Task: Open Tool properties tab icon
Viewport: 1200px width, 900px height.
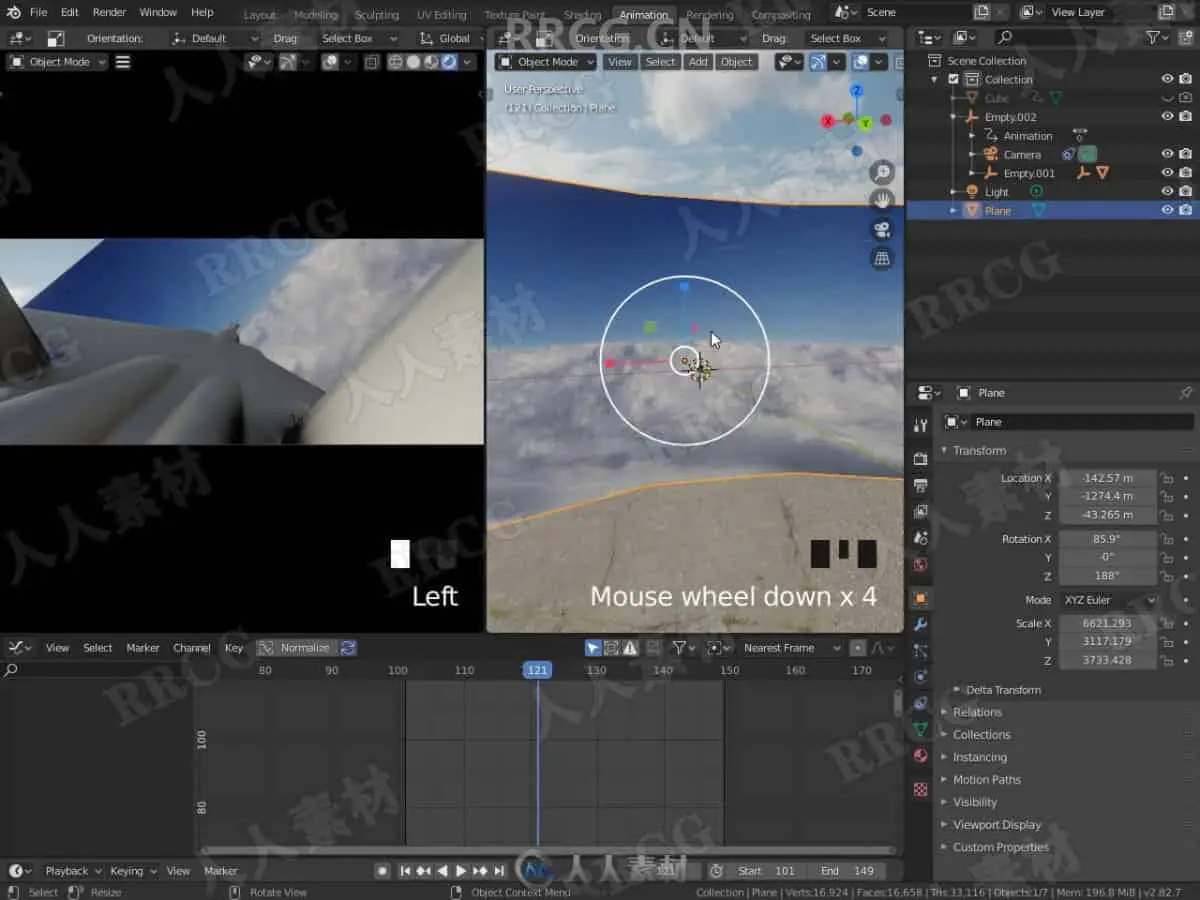Action: [921, 425]
